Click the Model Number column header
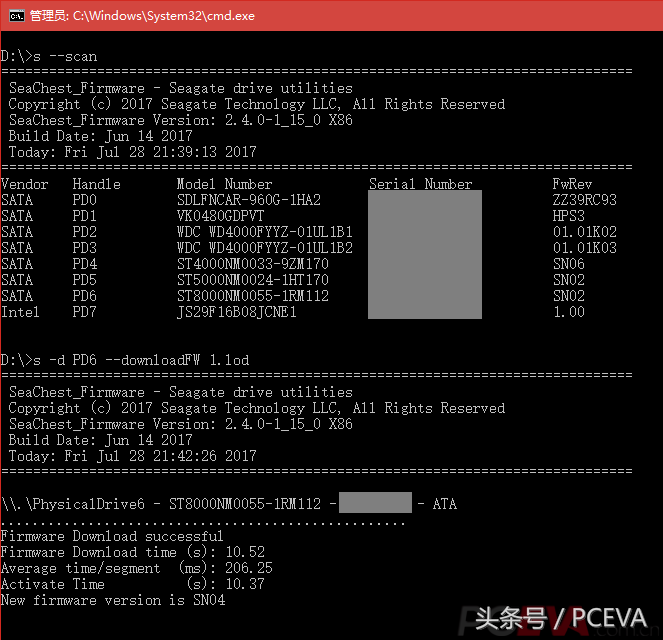The height and width of the screenshot is (640, 663). coord(225,184)
